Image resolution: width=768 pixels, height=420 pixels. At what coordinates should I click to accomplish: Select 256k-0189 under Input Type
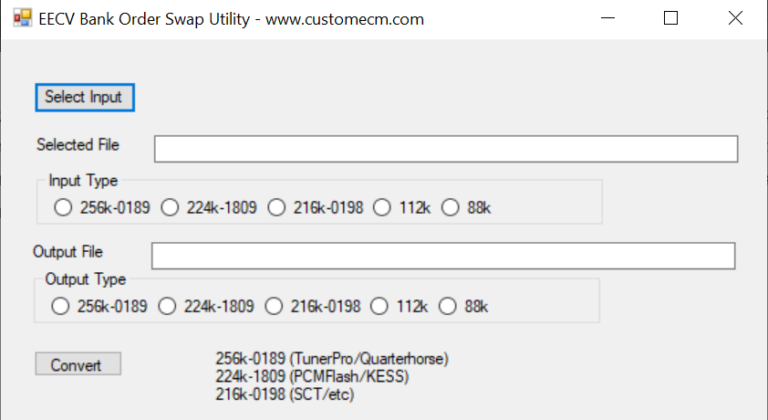point(63,208)
